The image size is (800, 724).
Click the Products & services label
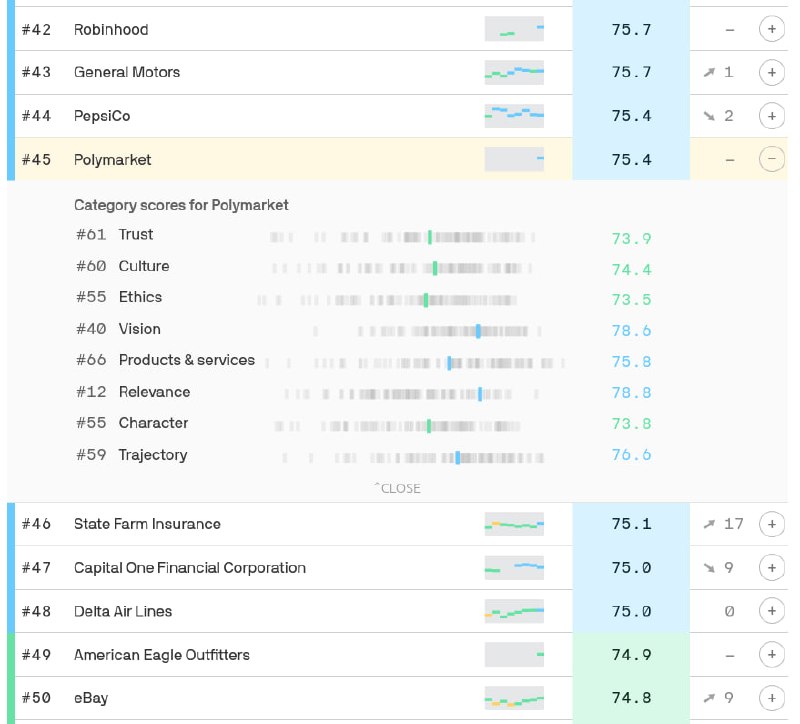tap(187, 360)
